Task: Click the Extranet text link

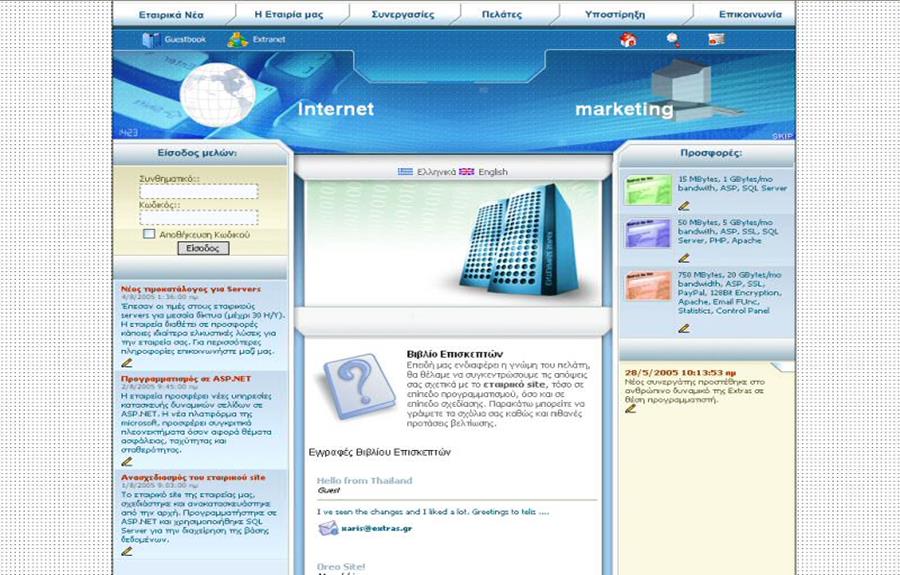Action: point(269,40)
